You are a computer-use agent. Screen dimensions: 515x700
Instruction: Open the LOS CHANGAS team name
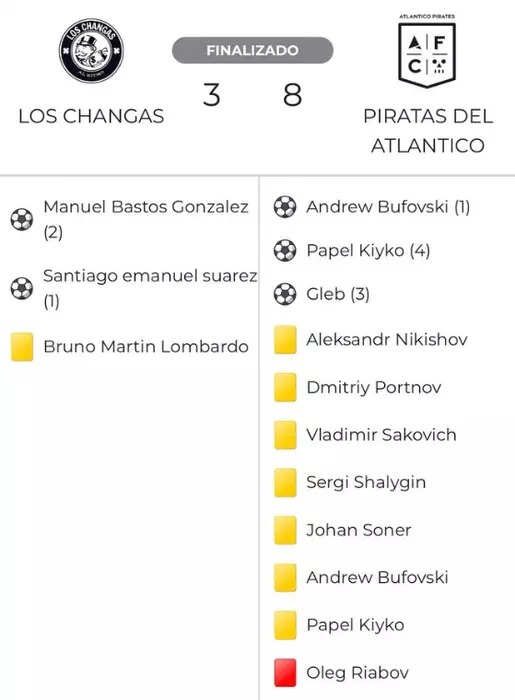[91, 116]
